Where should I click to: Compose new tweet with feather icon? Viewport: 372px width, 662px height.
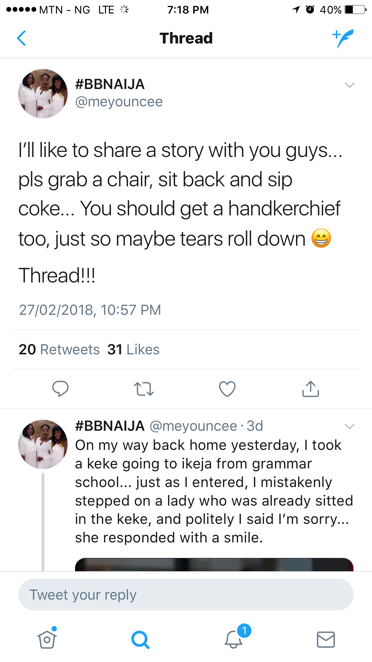click(343, 38)
